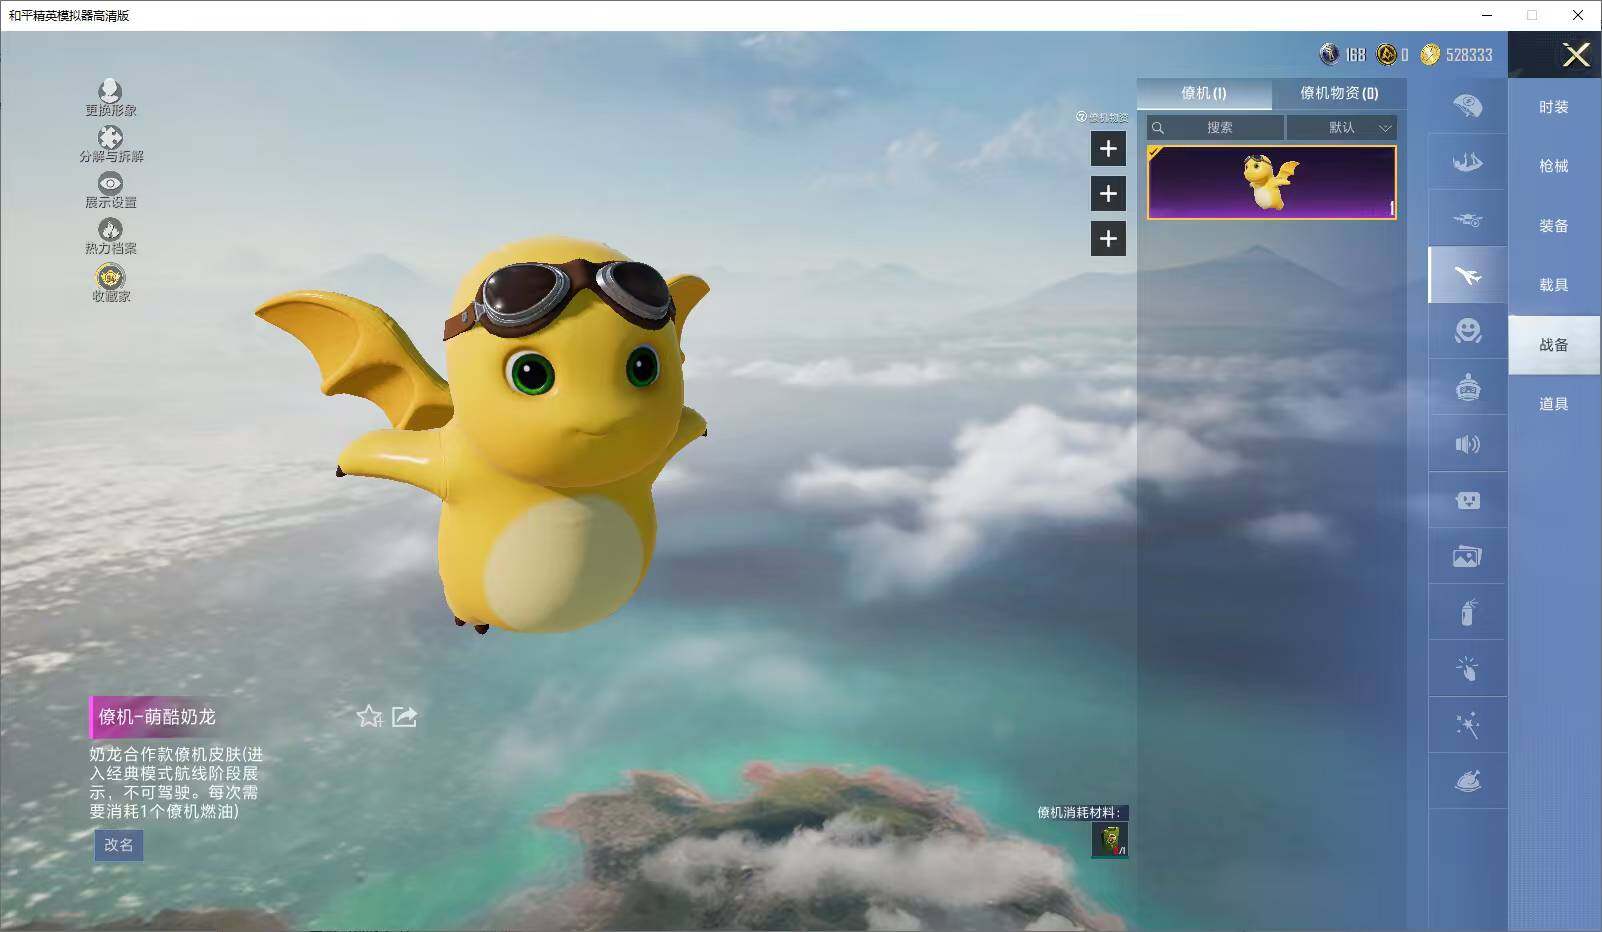Click the 搜索 search field

click(1215, 127)
